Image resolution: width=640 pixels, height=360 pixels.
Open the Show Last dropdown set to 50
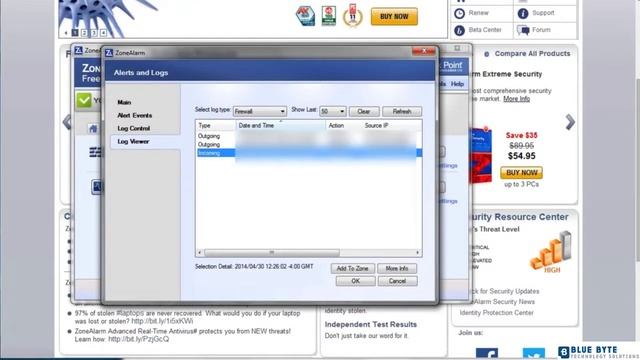click(333, 111)
